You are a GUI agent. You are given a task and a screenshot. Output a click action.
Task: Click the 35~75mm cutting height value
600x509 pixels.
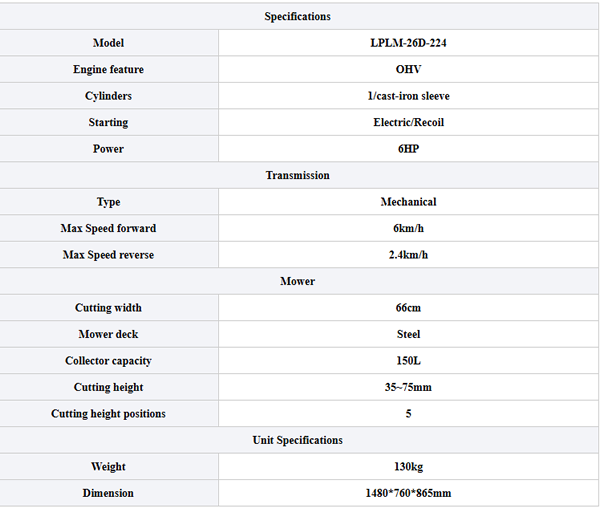(408, 388)
